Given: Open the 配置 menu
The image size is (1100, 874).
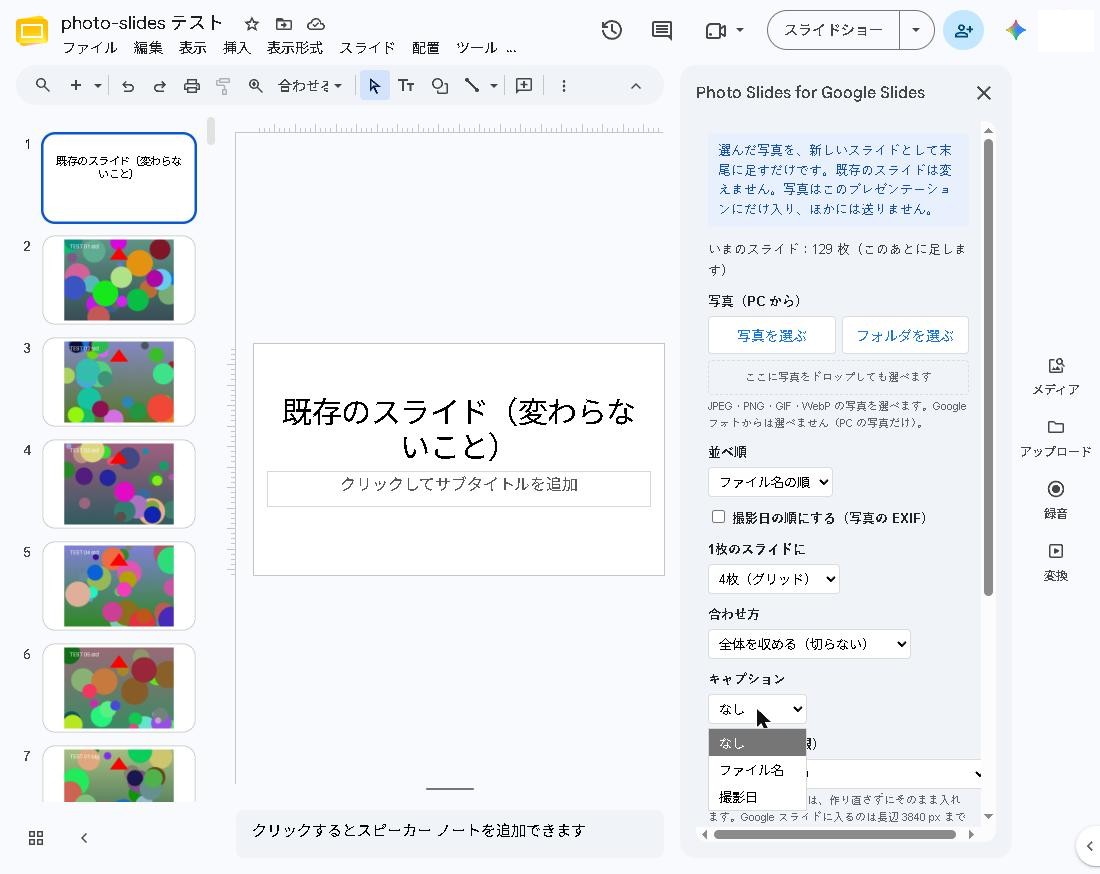Looking at the screenshot, I should [x=425, y=48].
